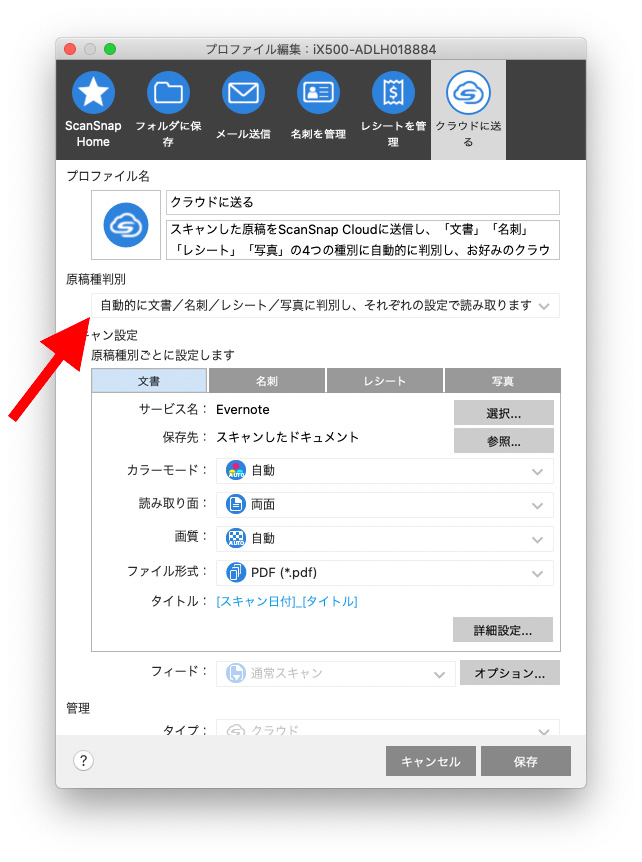Click the [スキャン日付]_[タイトル] title link
The height and width of the screenshot is (862, 642).
[287, 601]
